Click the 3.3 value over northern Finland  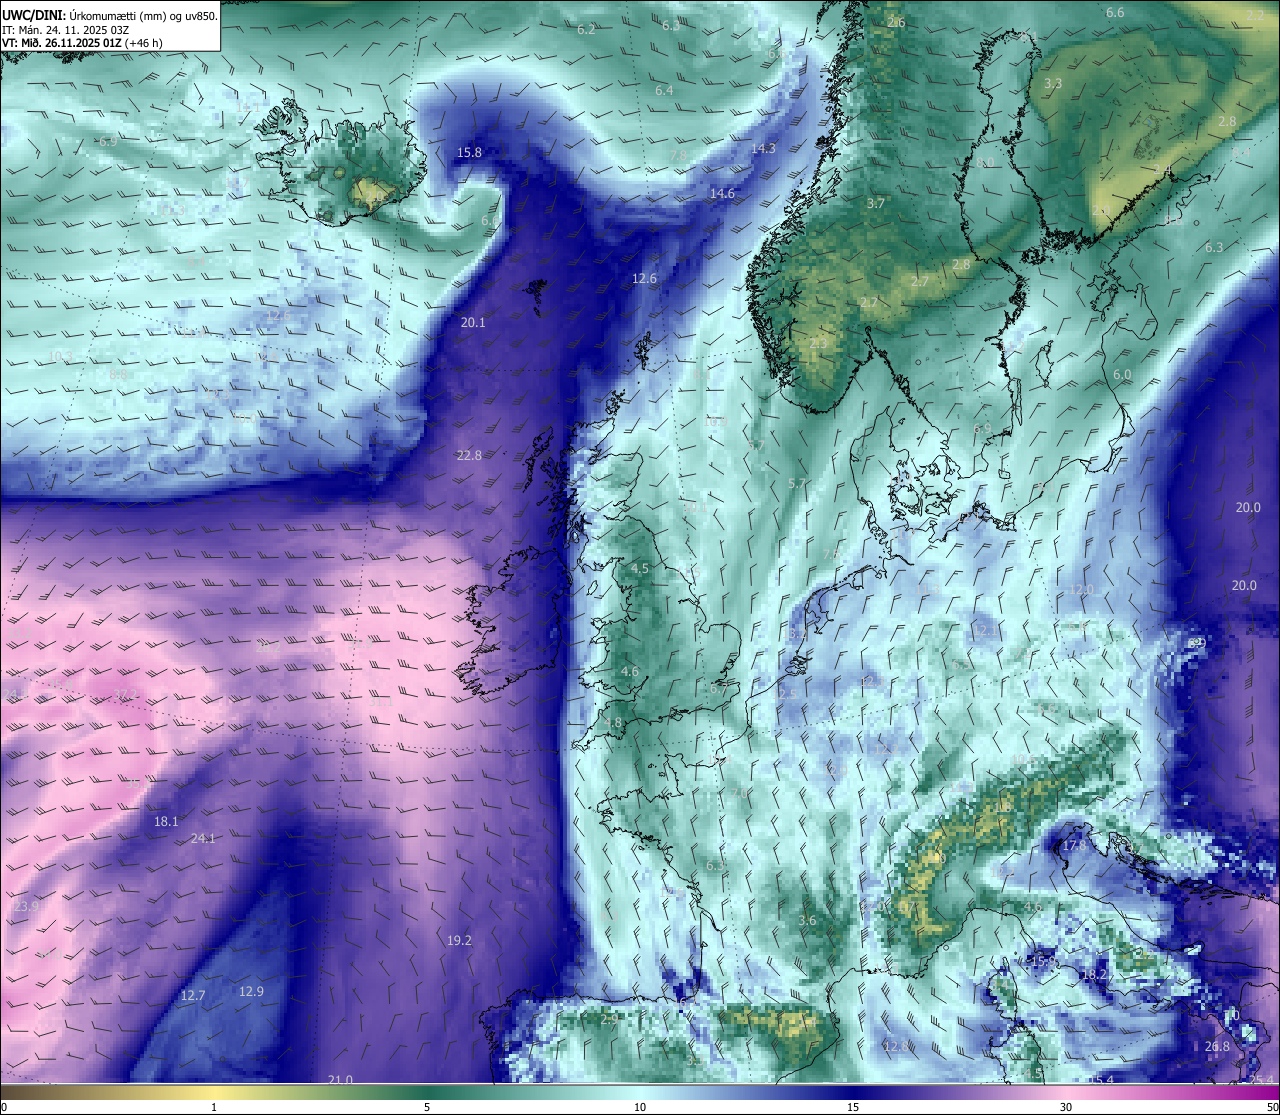point(1053,83)
